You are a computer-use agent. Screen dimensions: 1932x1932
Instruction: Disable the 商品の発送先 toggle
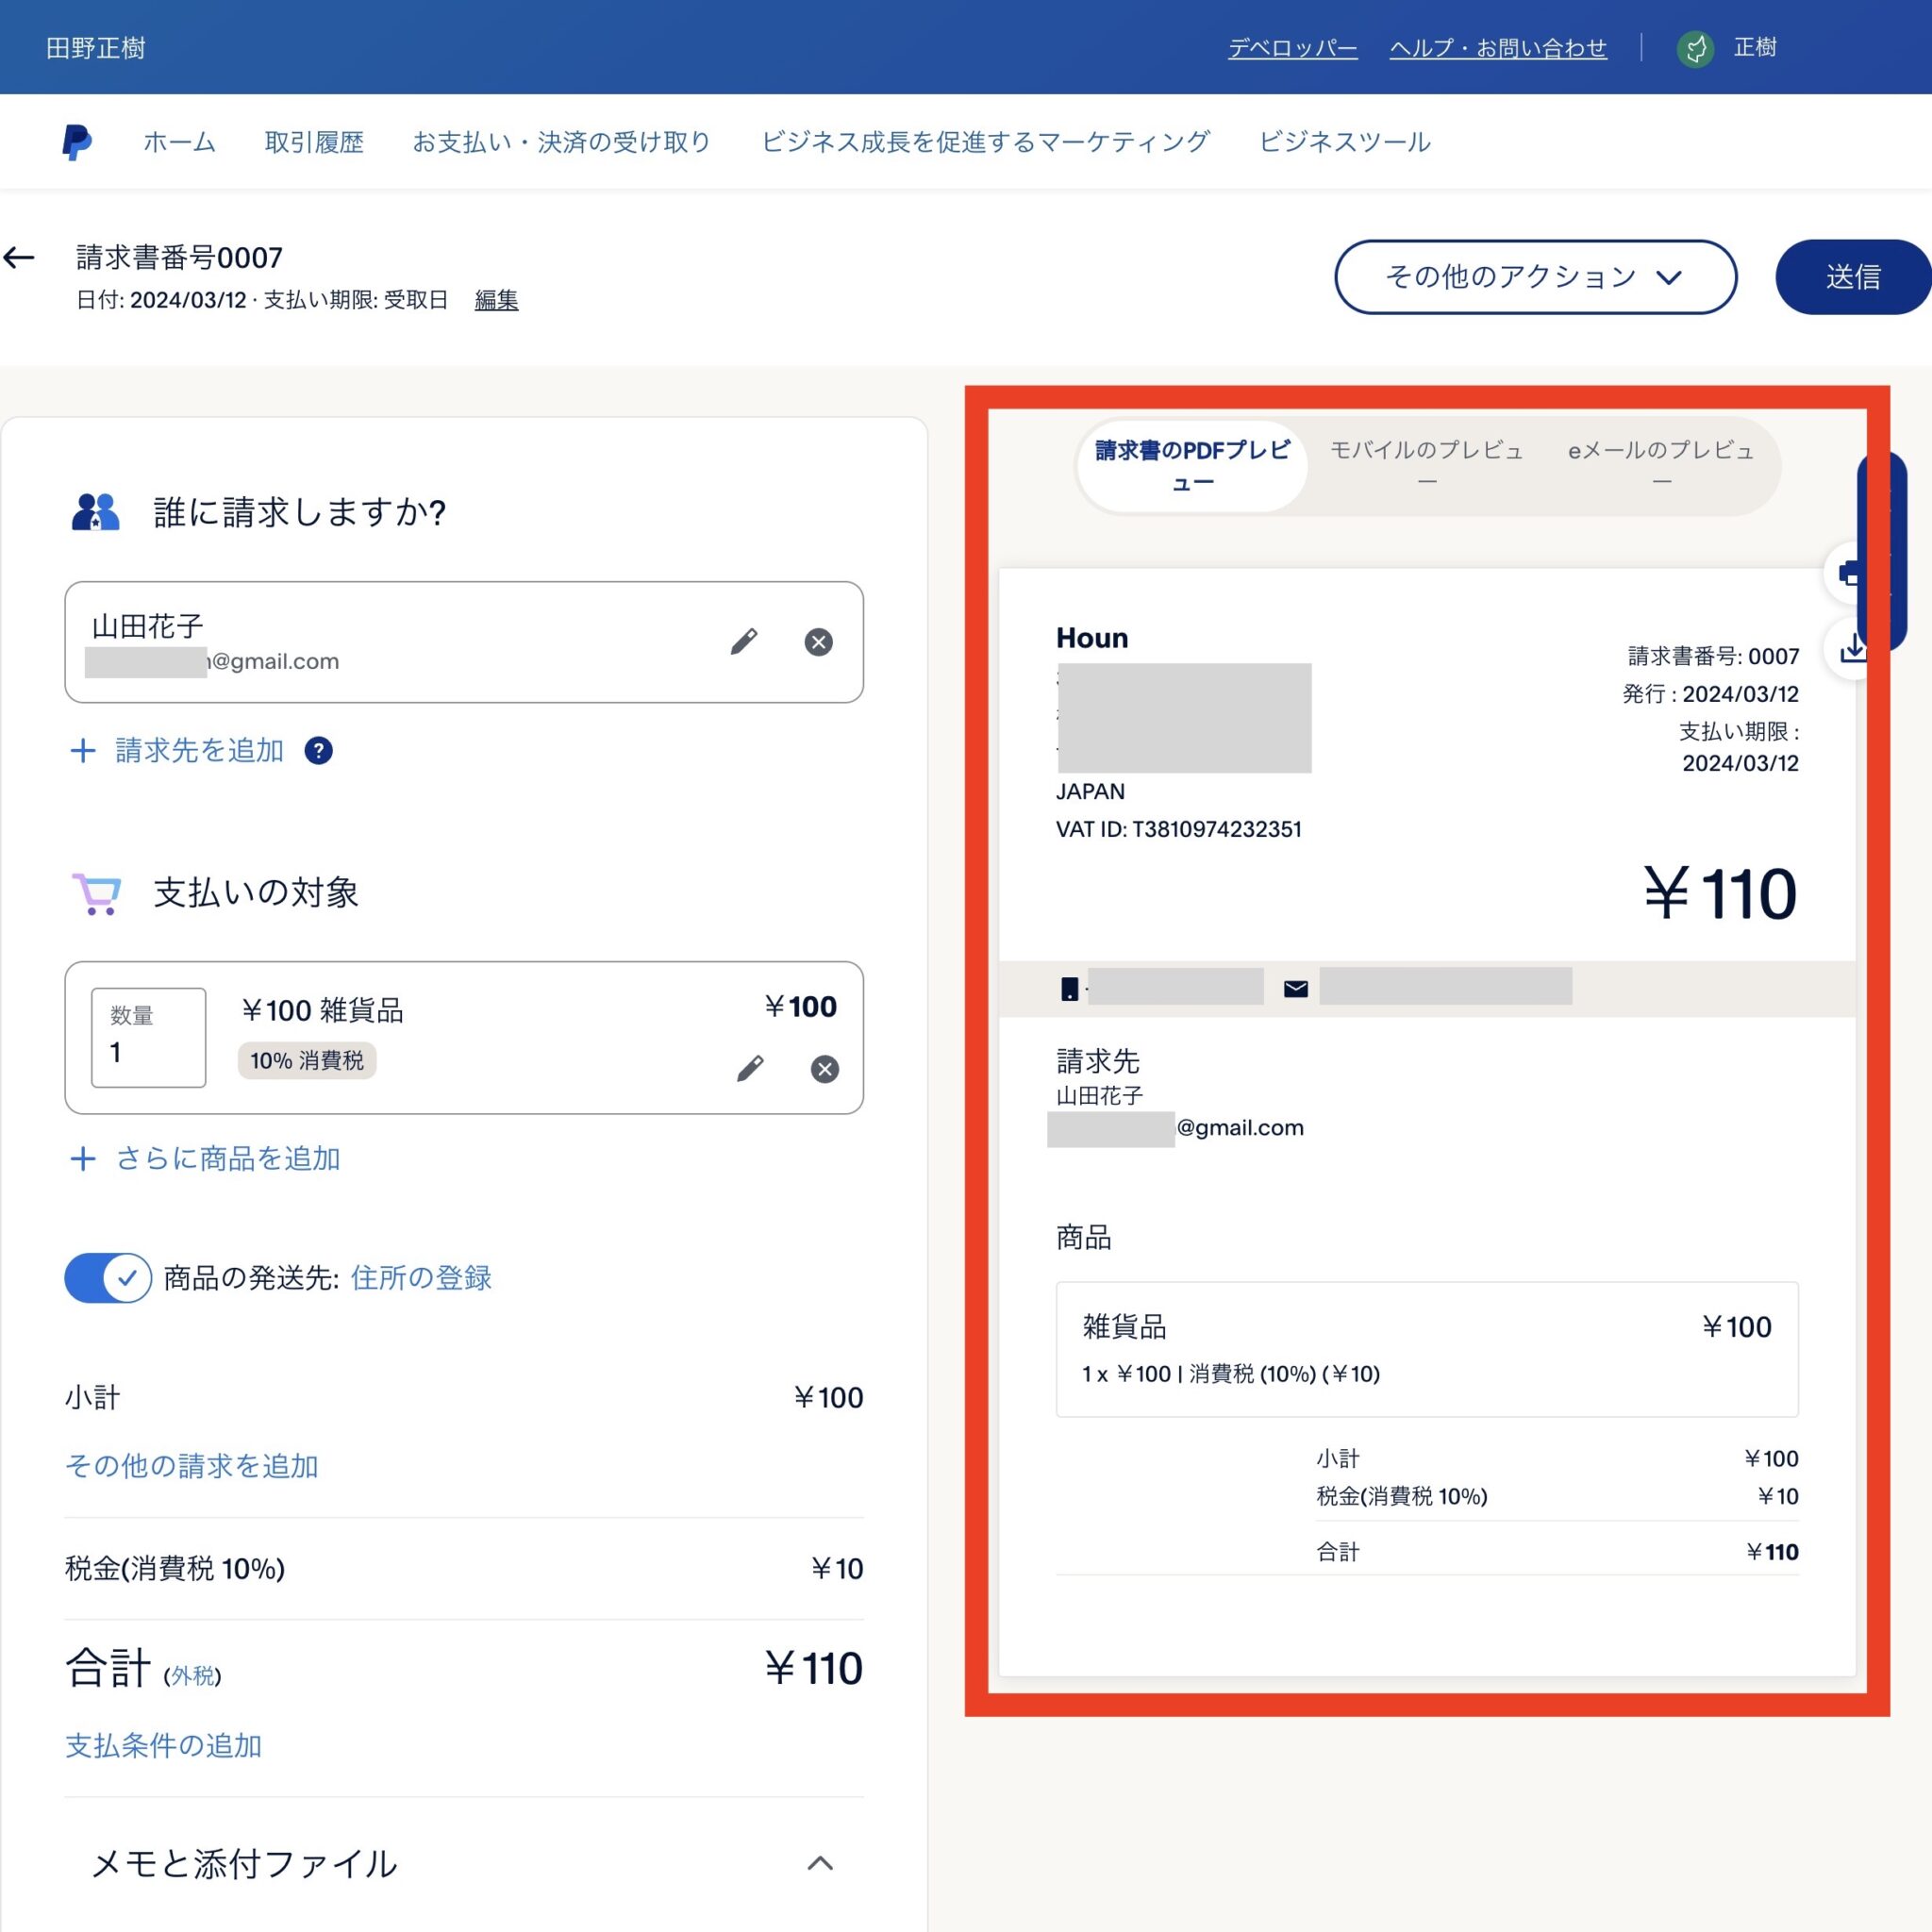click(x=107, y=1277)
